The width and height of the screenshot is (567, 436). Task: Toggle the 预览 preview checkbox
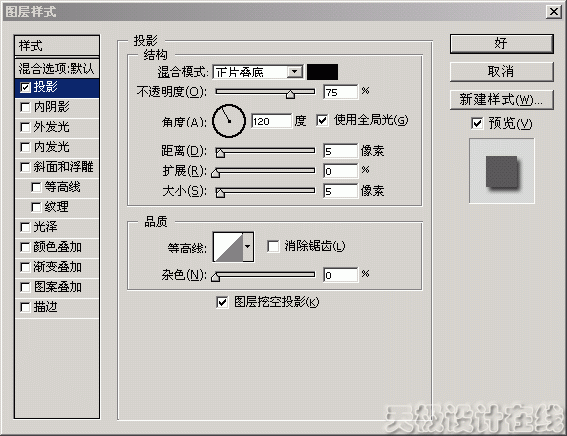477,123
